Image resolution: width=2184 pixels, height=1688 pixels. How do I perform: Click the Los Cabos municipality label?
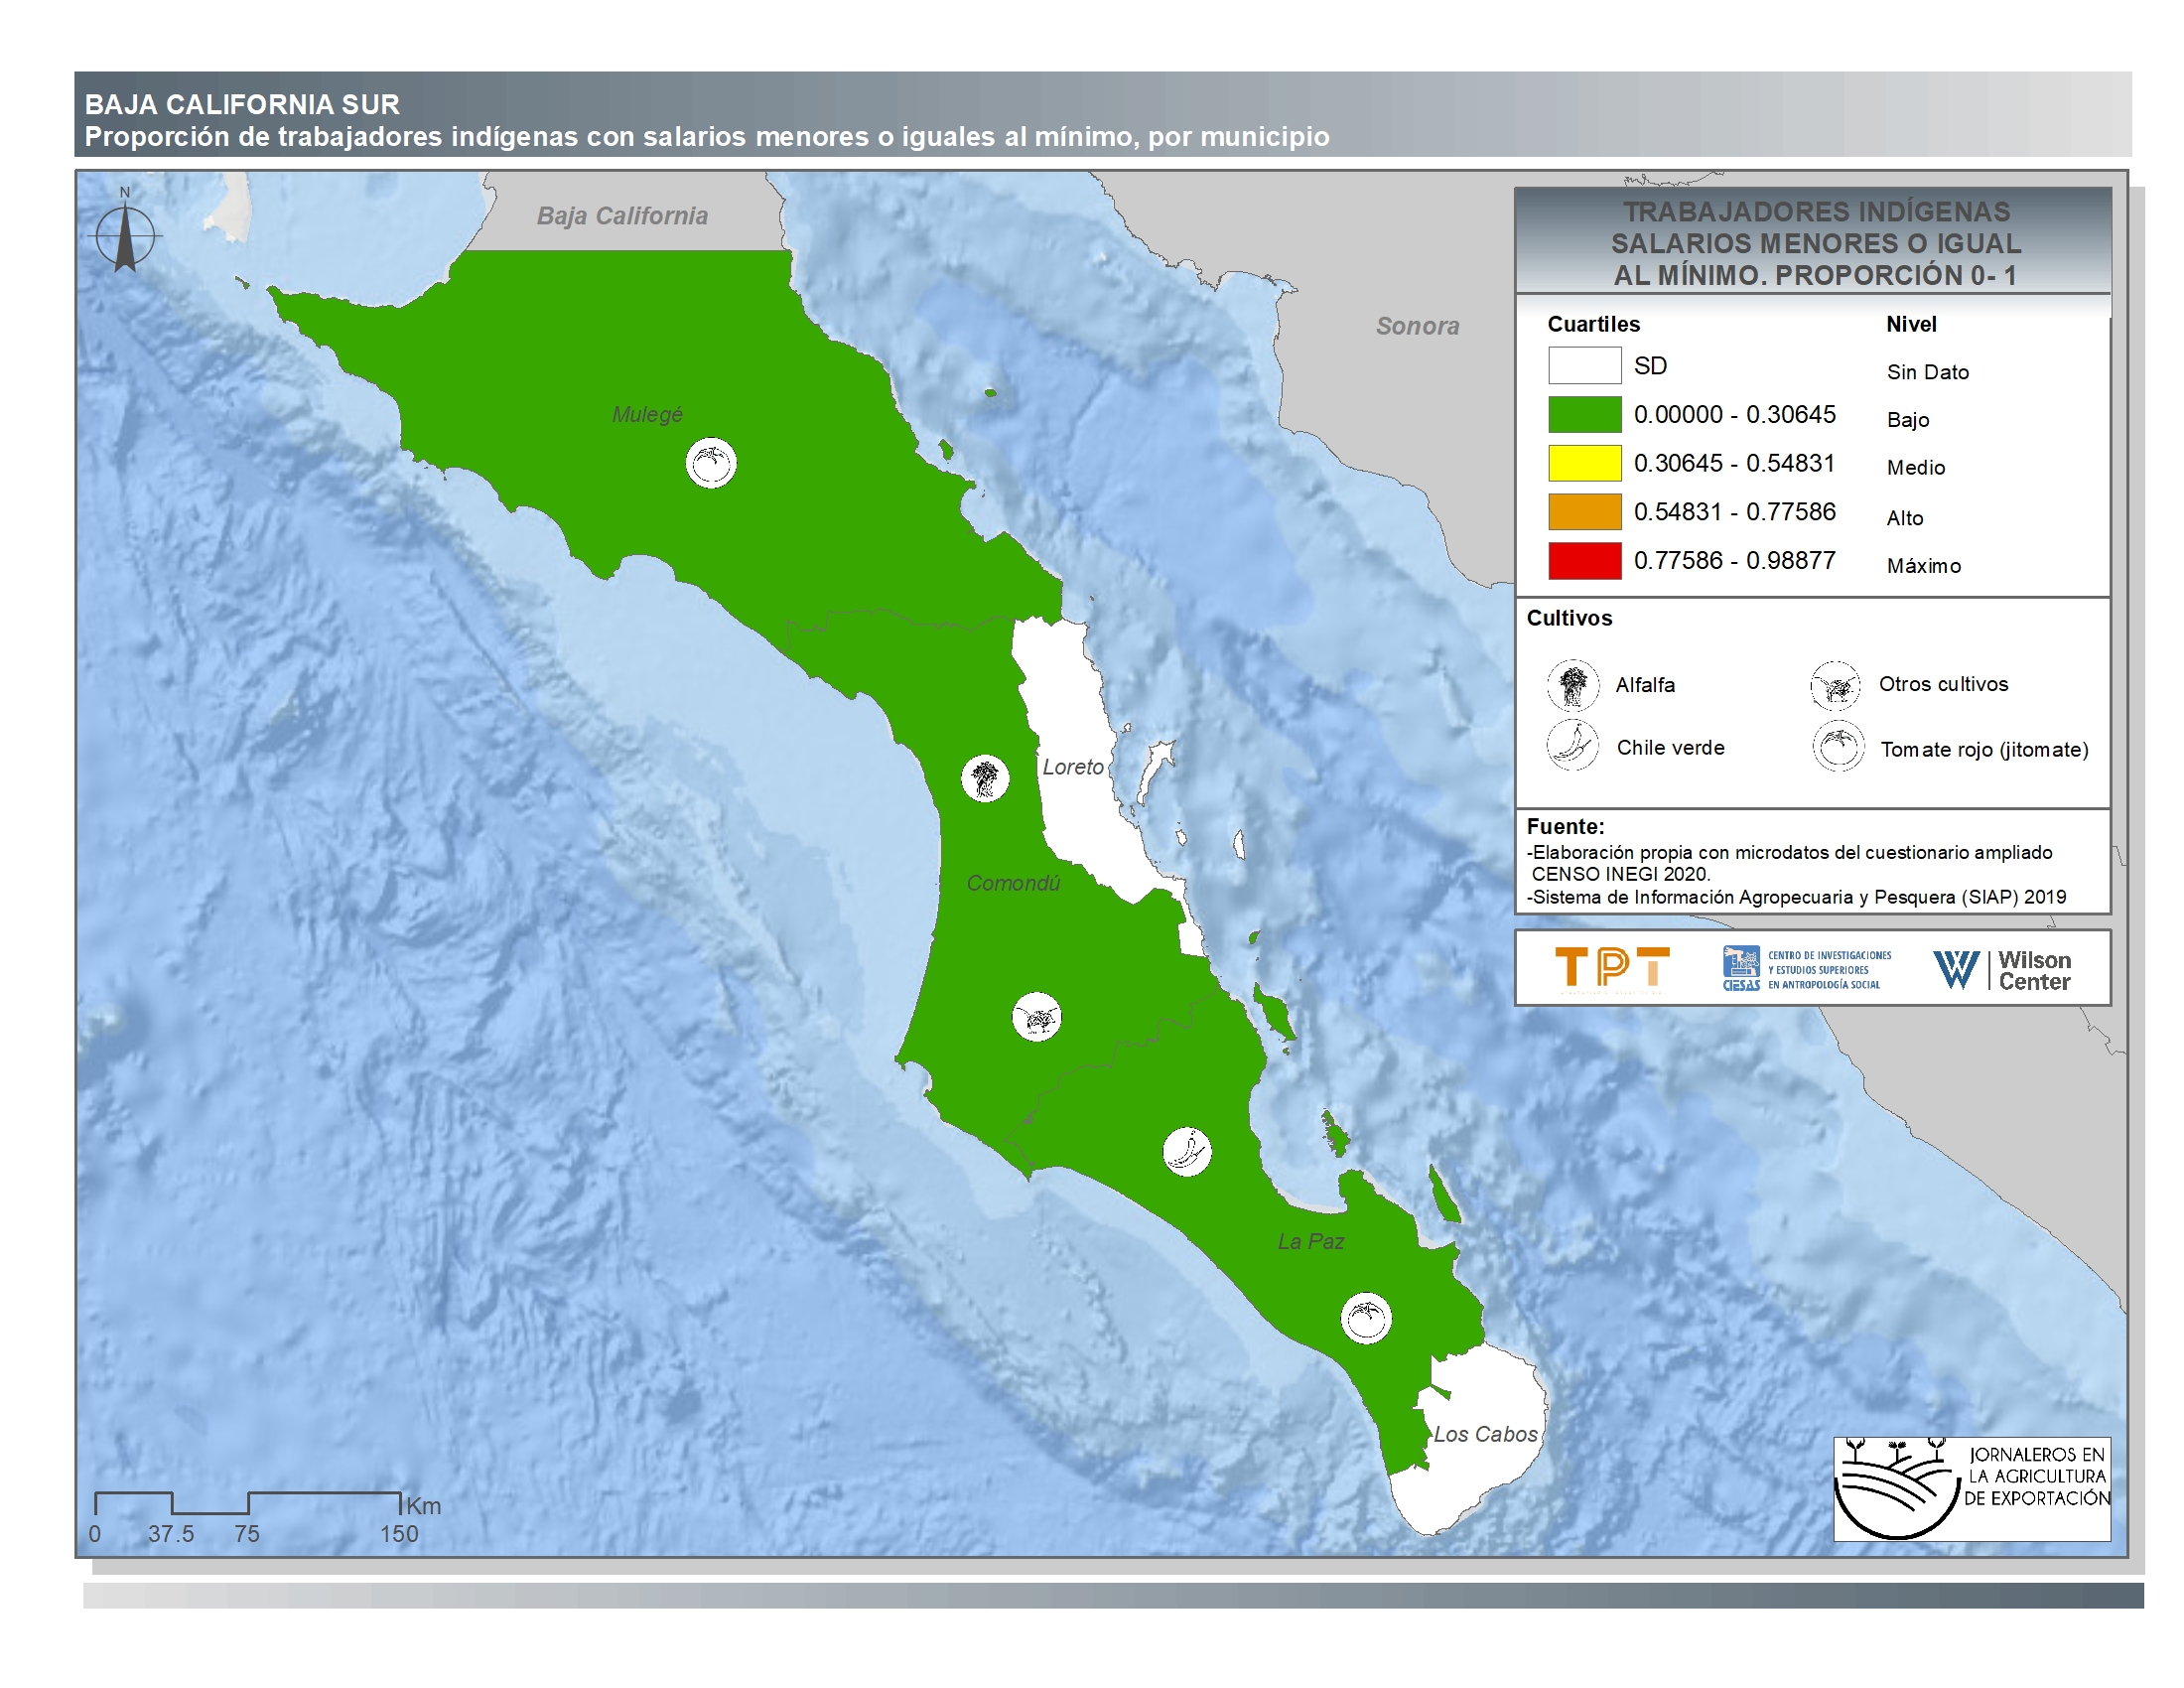[1485, 1433]
